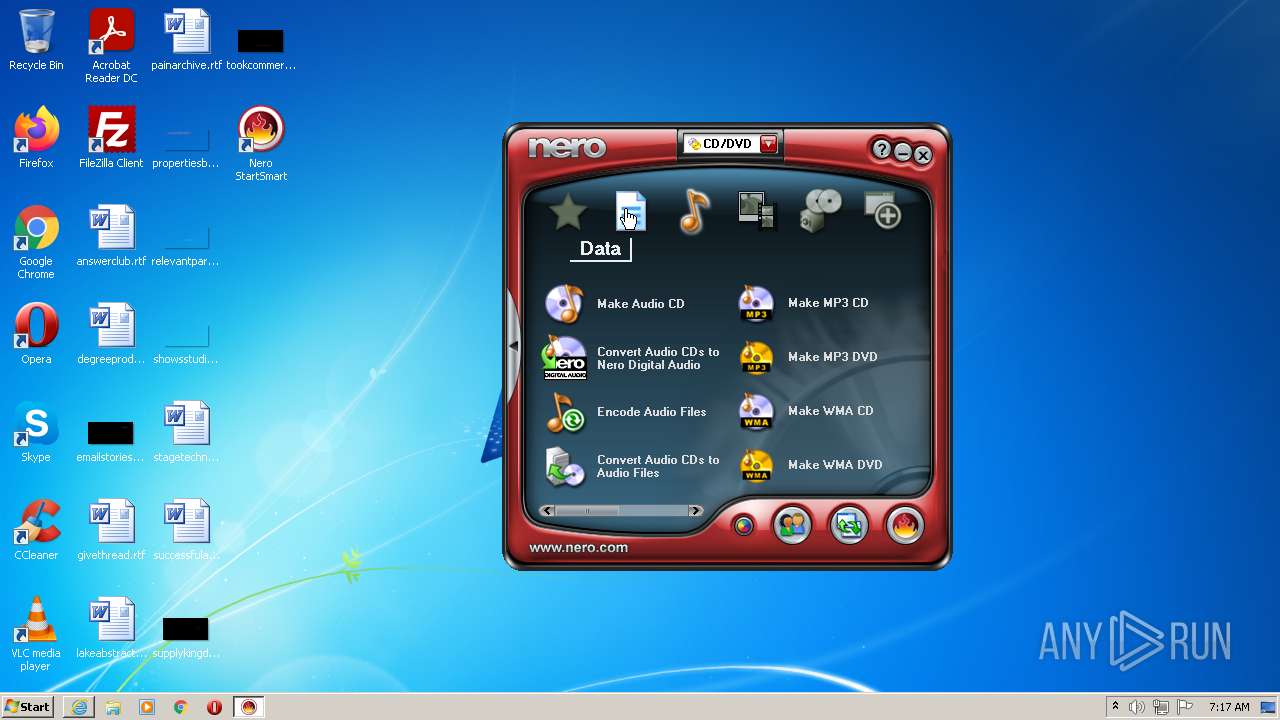Open the volume control in the tray
Image resolution: width=1280 pixels, height=720 pixels.
1137,707
